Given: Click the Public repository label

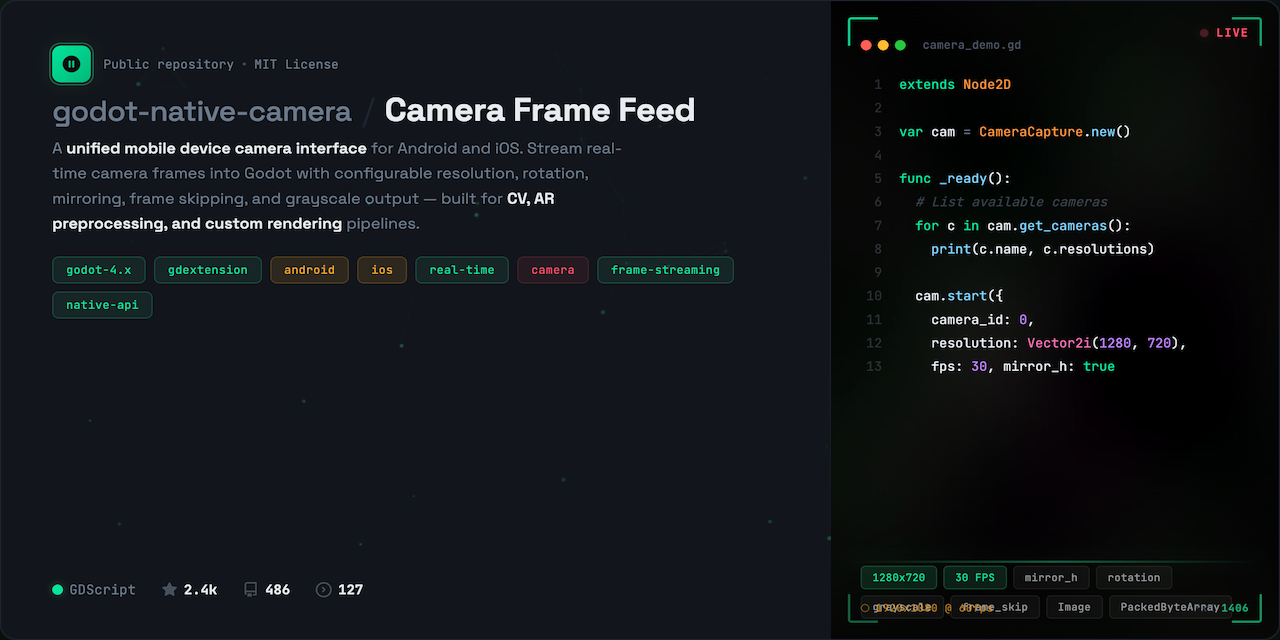Looking at the screenshot, I should tap(168, 64).
